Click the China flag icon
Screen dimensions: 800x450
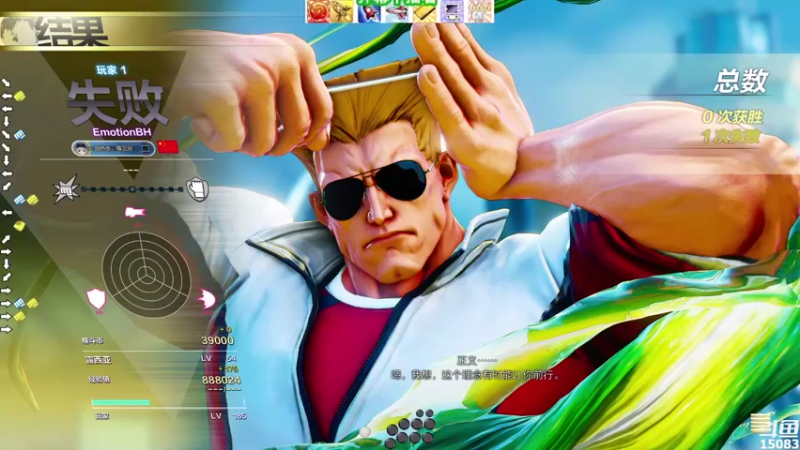coord(168,147)
